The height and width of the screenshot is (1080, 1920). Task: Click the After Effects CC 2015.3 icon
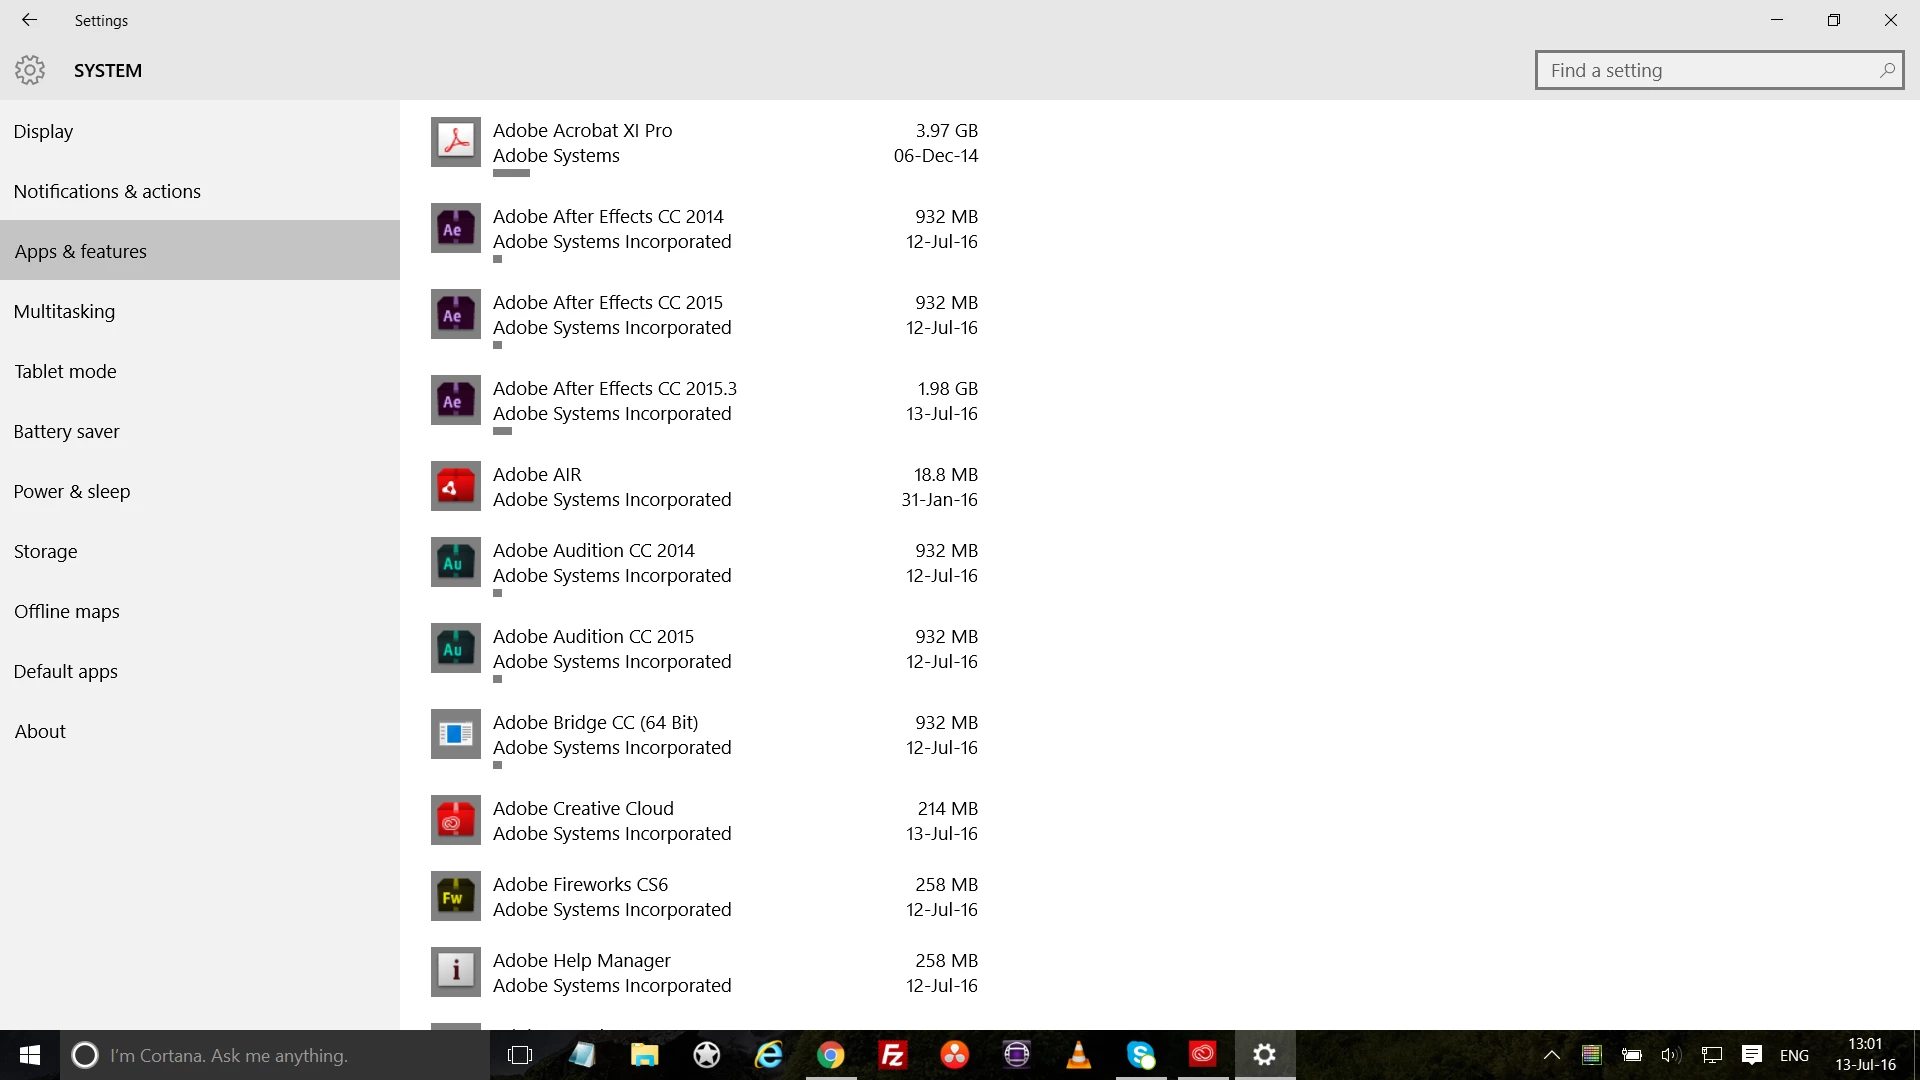[455, 400]
